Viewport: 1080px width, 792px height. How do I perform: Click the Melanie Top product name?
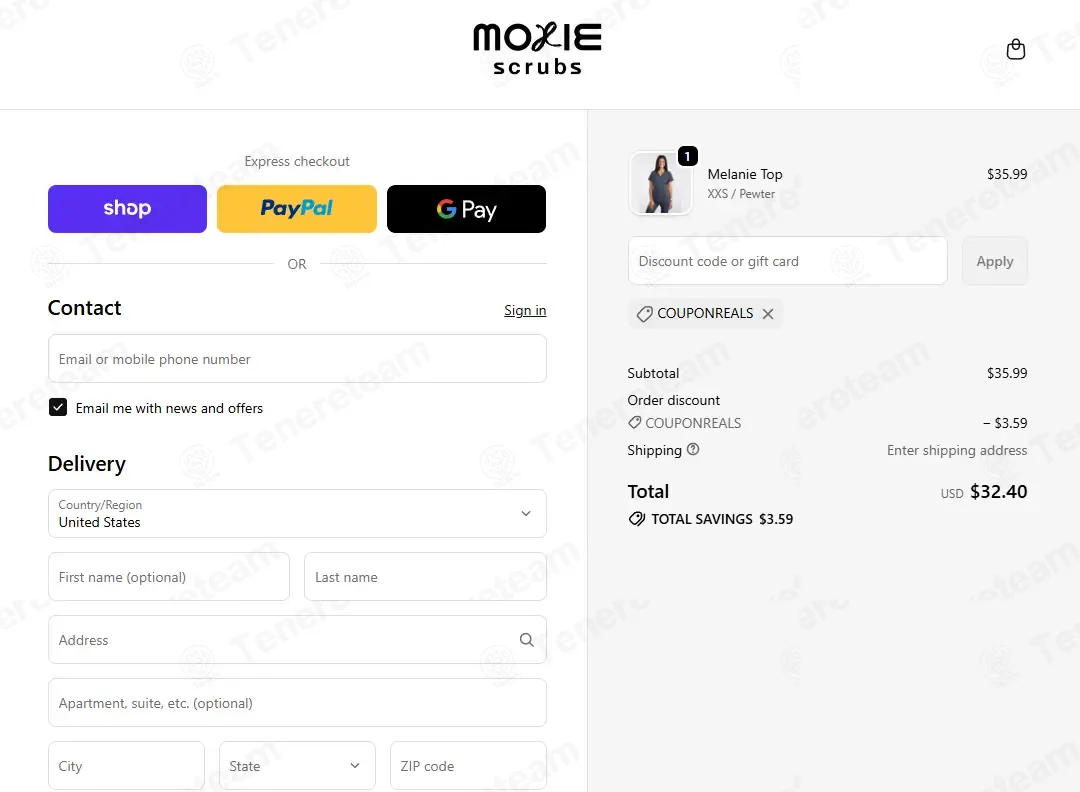pos(745,174)
